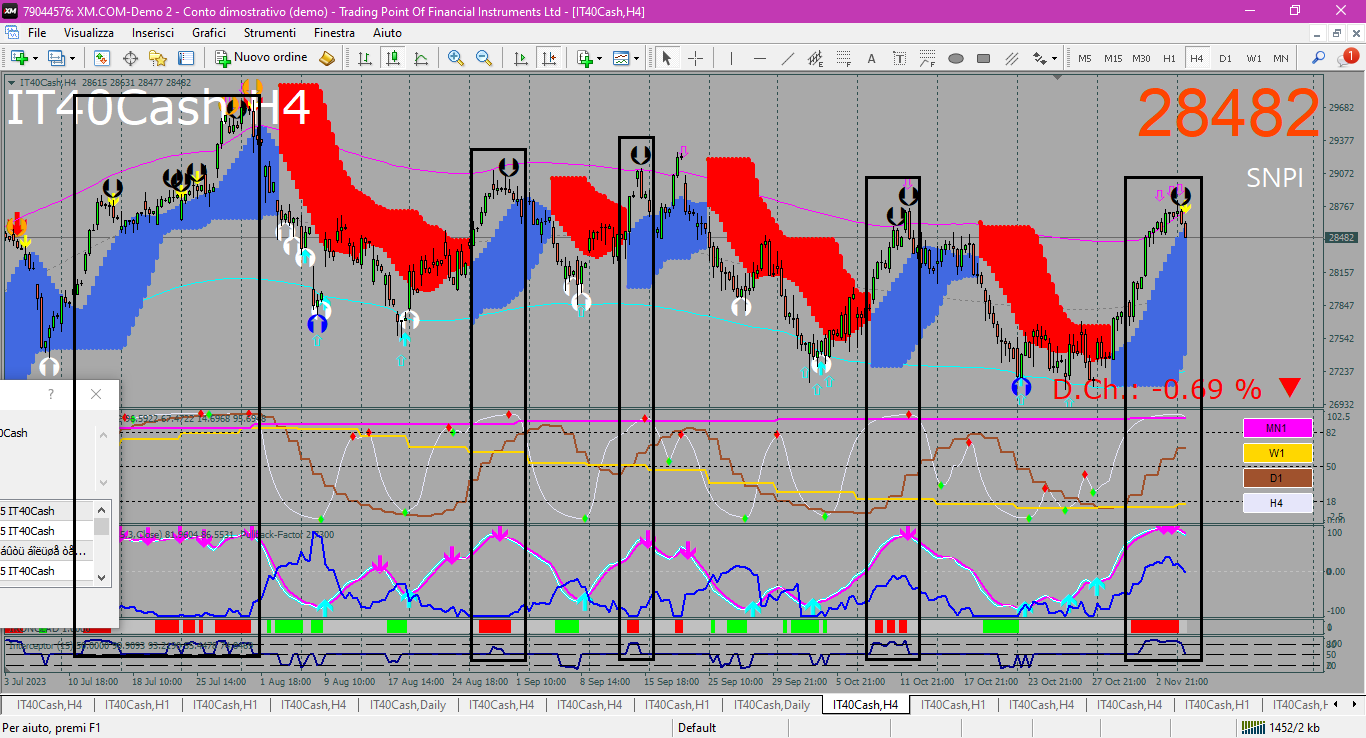Screen dimensions: 1366x738
Task: Toggle chart Auto Scroll
Action: click(x=520, y=58)
